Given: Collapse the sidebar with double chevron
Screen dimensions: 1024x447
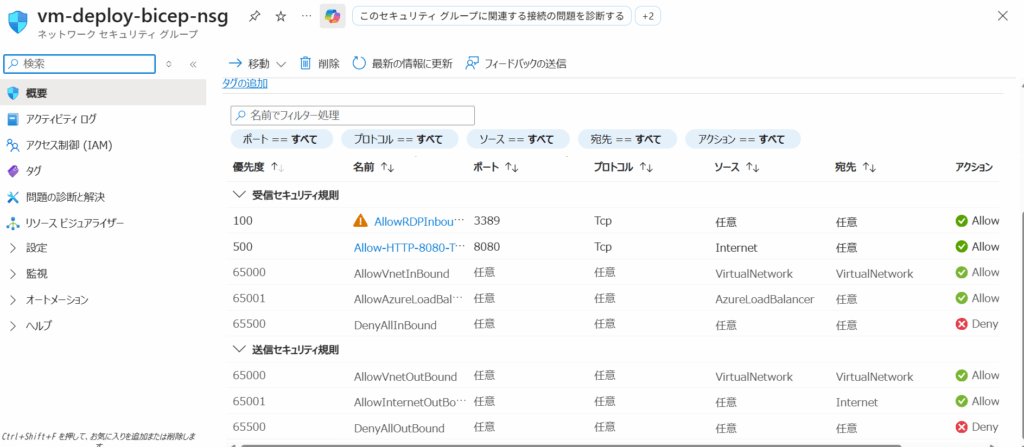Looking at the screenshot, I should point(193,63).
